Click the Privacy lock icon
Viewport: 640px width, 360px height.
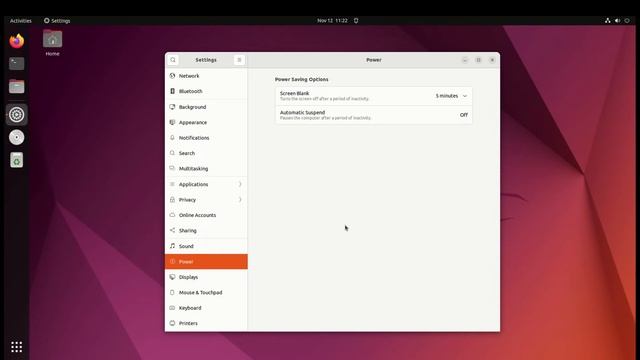pyautogui.click(x=172, y=200)
